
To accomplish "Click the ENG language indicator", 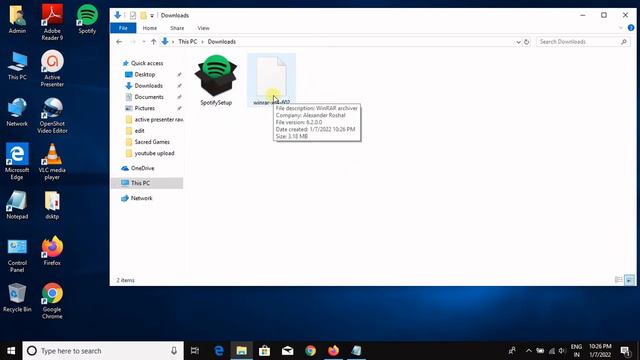I will pos(576,351).
